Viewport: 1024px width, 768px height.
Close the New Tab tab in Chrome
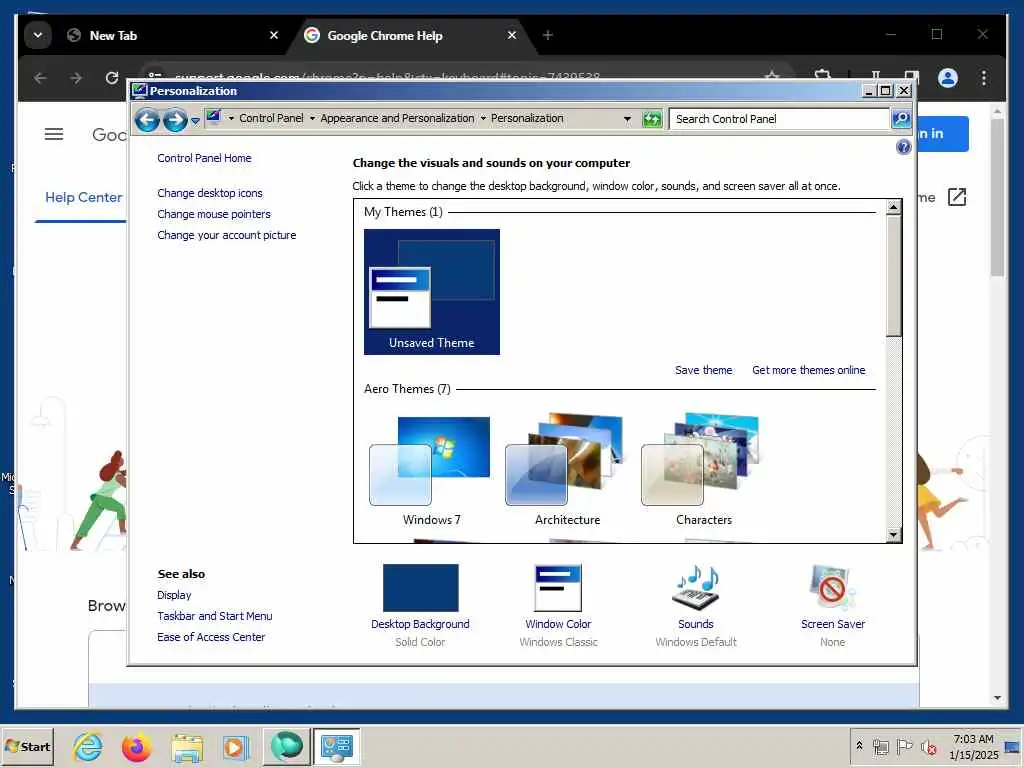pyautogui.click(x=274, y=35)
